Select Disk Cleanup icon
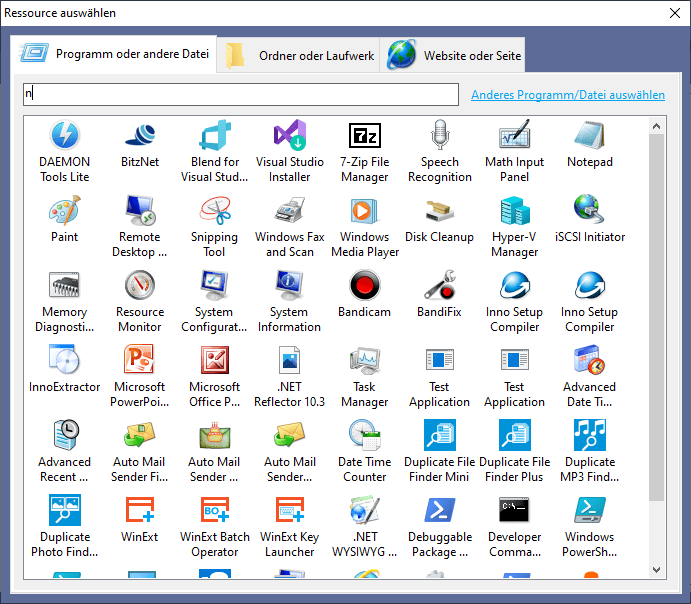This screenshot has height=604, width=691. coord(439,211)
